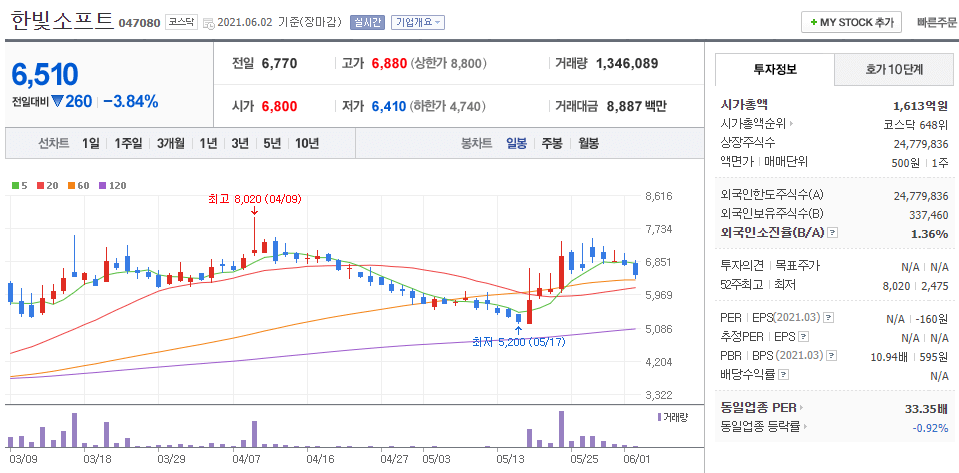Select the 10년 line chart period
This screenshot has width=959, height=473.
307,144
